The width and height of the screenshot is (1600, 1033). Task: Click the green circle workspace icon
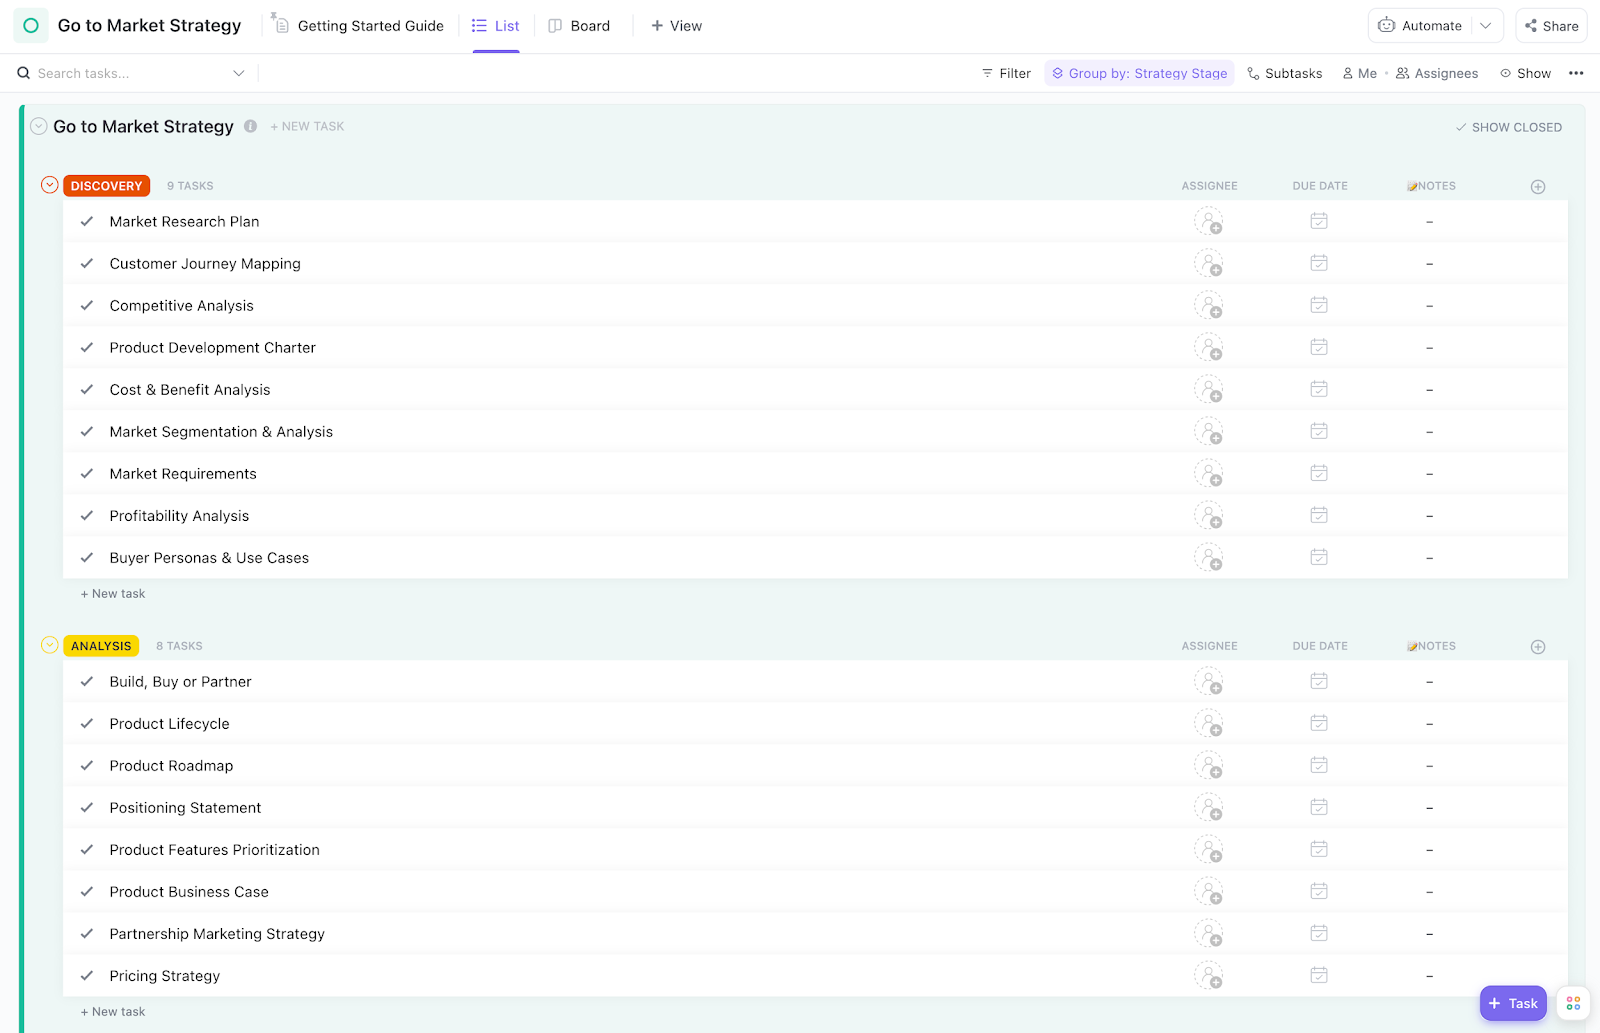(31, 26)
